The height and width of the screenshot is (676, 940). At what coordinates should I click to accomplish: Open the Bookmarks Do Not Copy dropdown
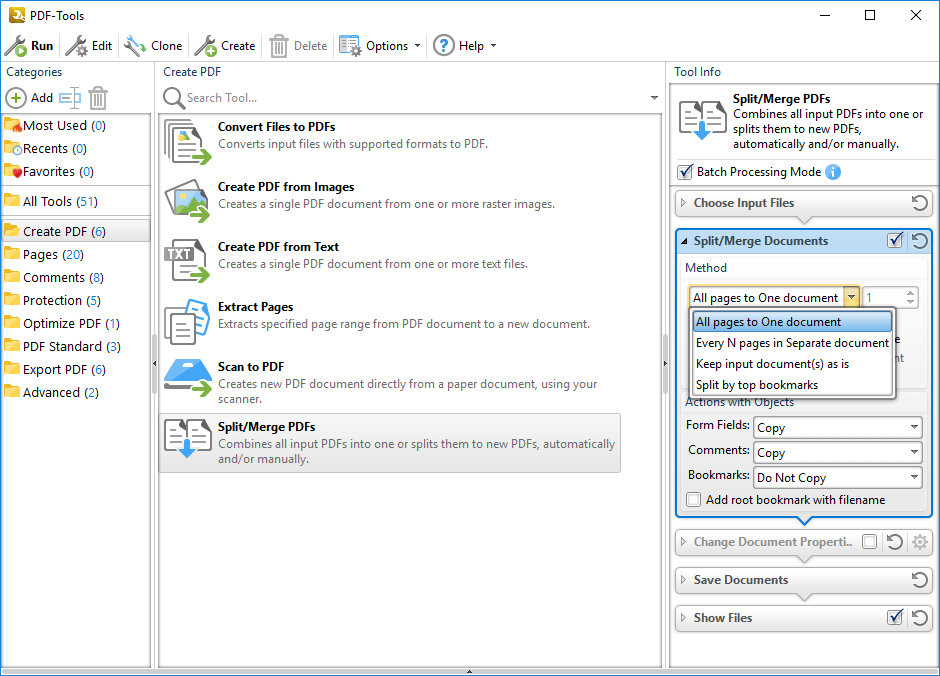(837, 478)
